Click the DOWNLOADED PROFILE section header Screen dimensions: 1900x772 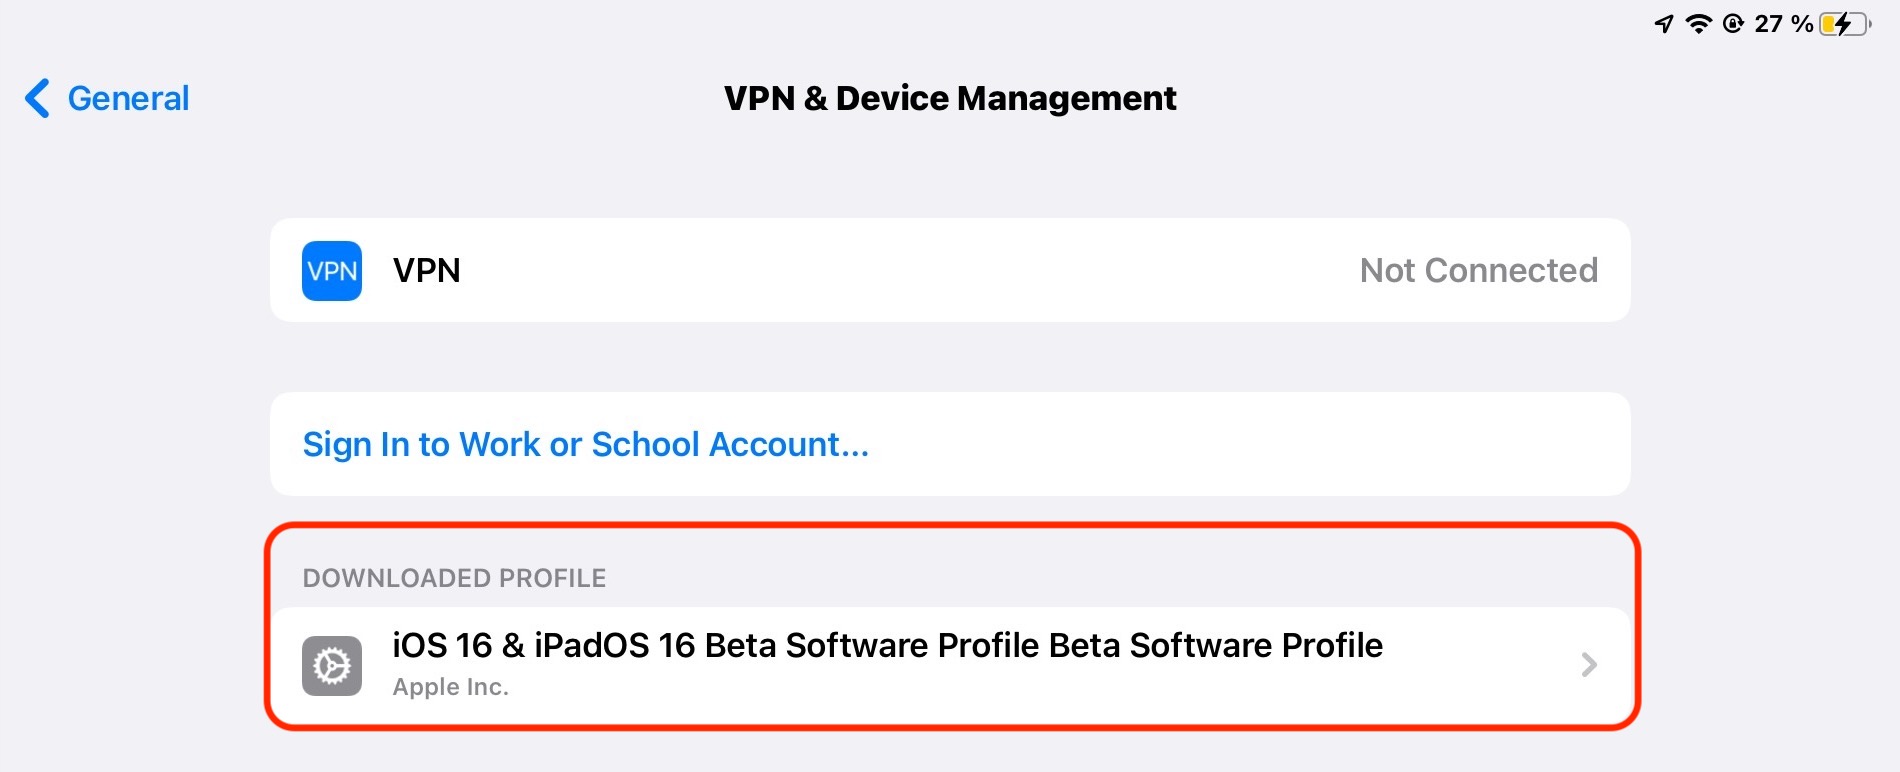[454, 578]
